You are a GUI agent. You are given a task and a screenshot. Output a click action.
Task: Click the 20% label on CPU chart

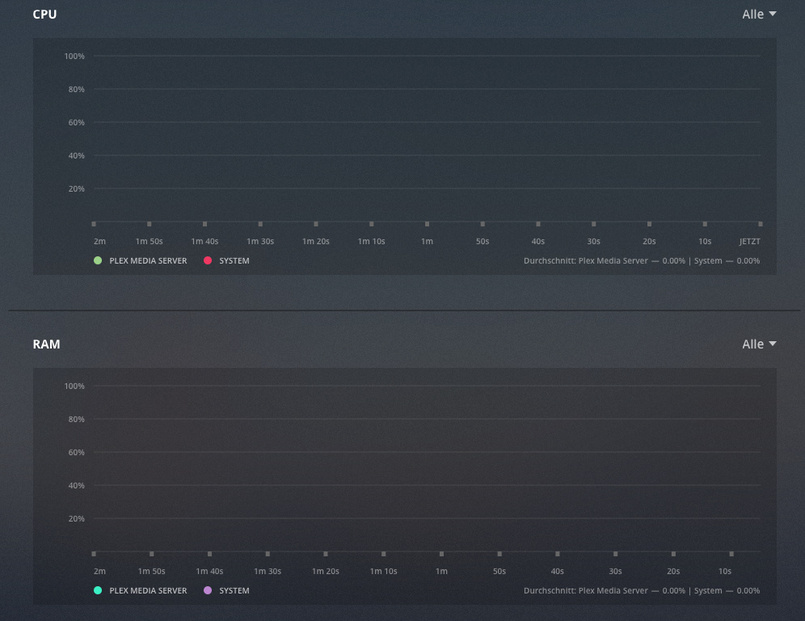click(x=76, y=189)
